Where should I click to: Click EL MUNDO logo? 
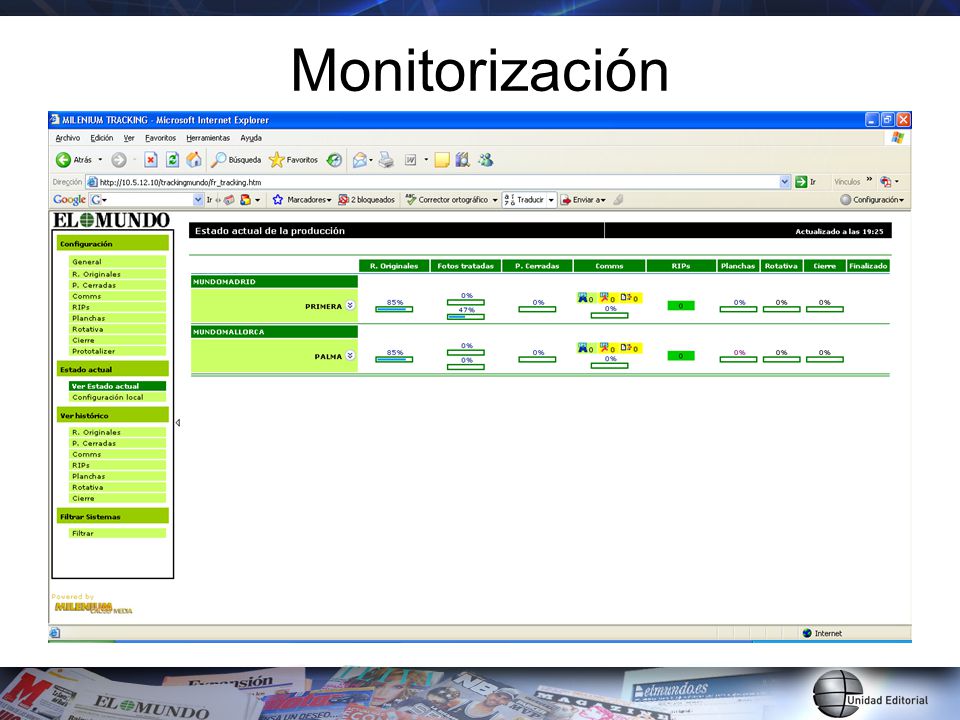(x=111, y=220)
